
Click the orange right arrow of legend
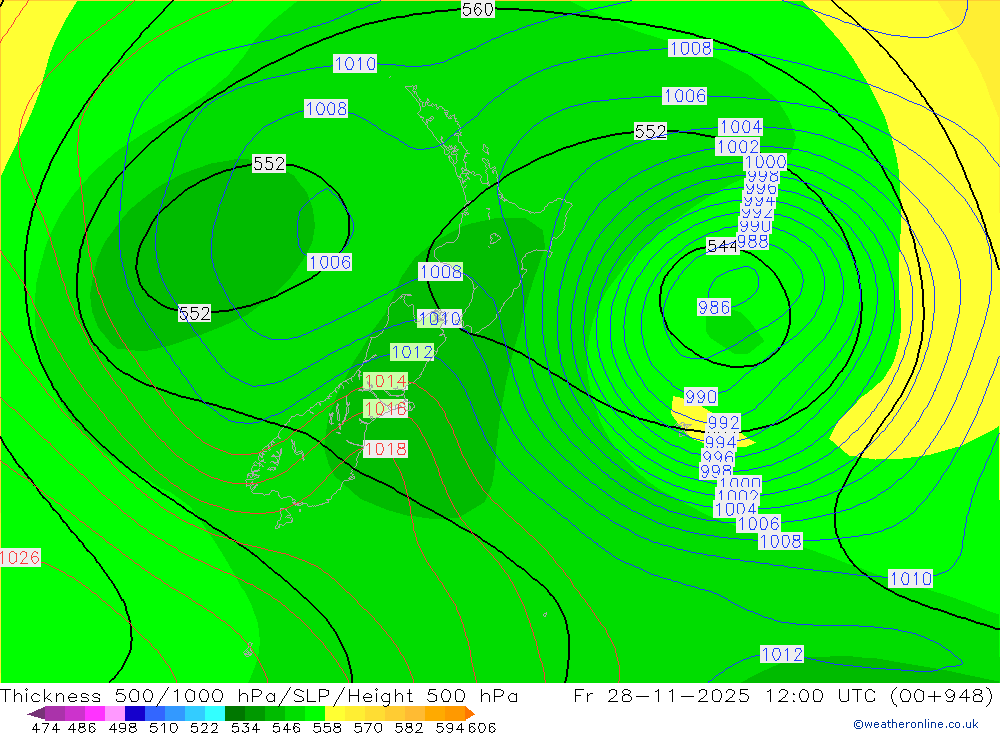point(469,713)
